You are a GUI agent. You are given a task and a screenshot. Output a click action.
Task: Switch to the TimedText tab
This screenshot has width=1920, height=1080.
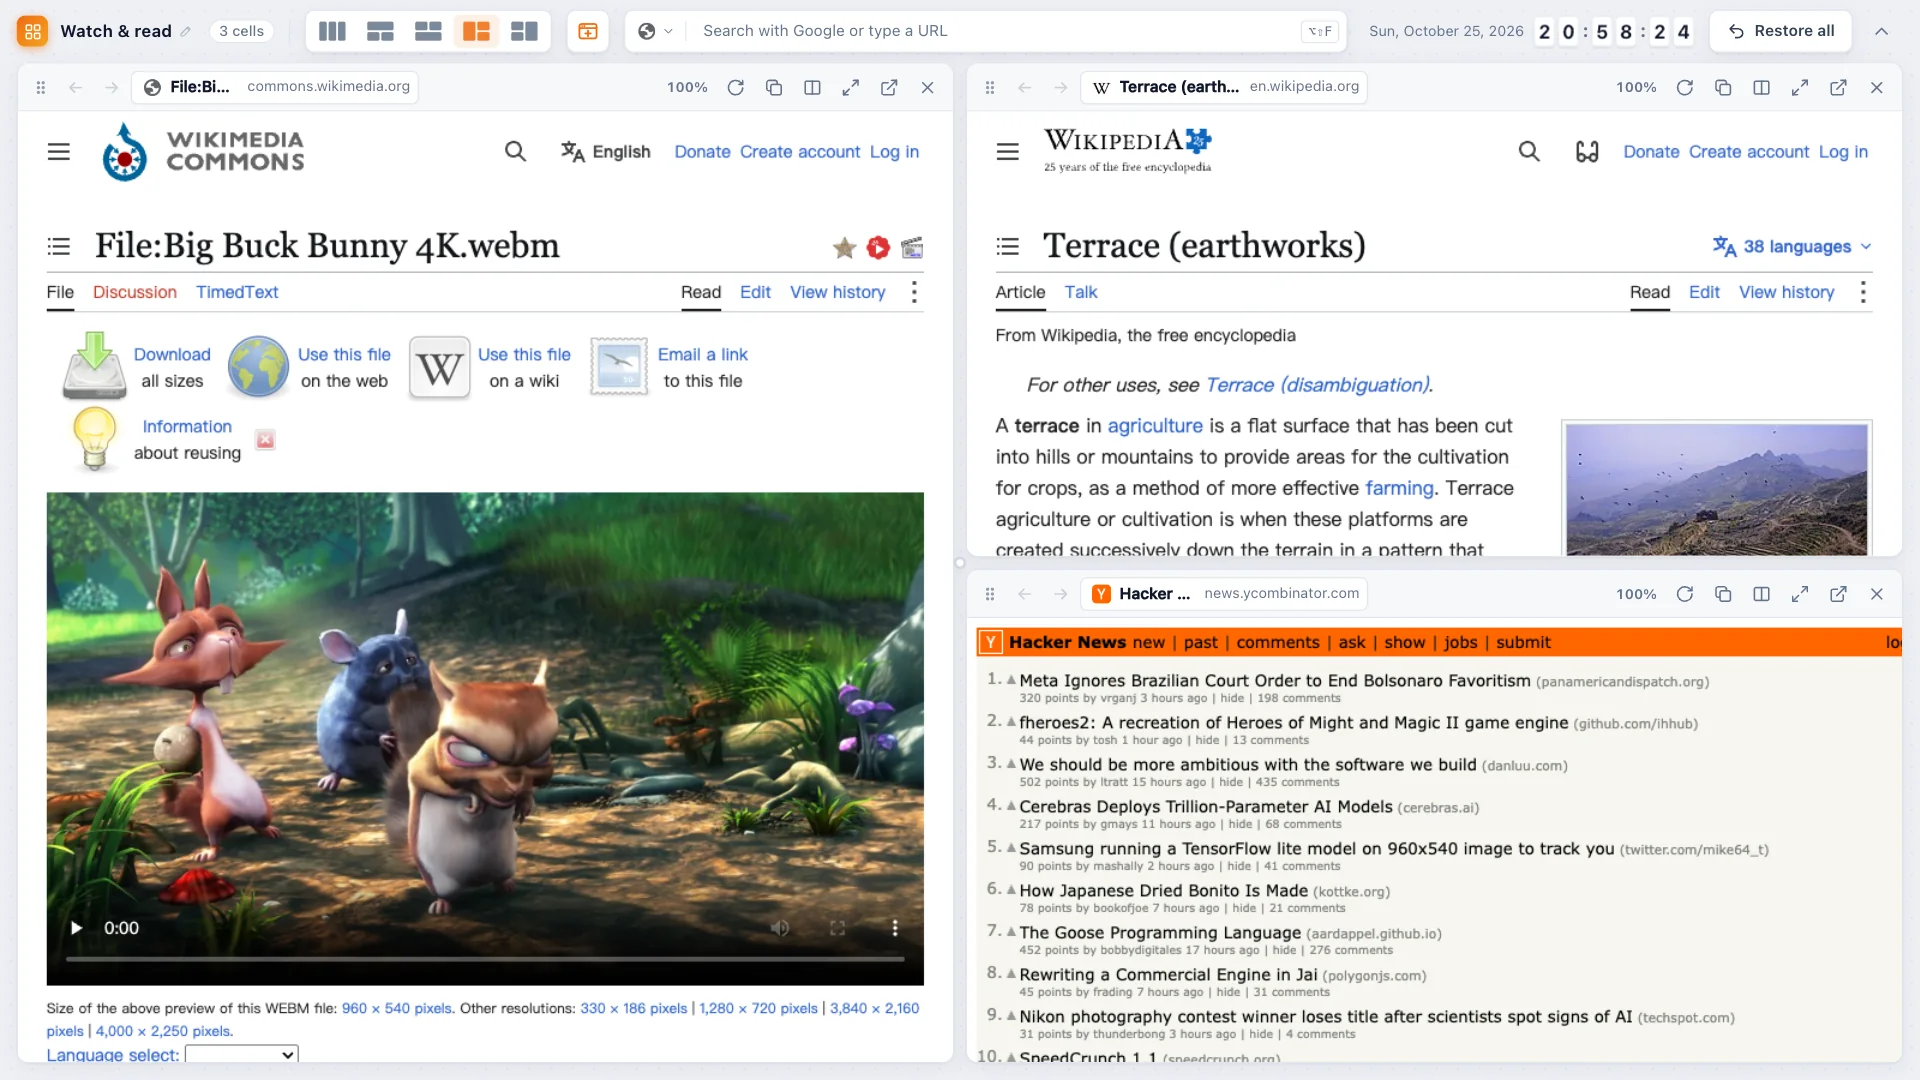pyautogui.click(x=237, y=292)
